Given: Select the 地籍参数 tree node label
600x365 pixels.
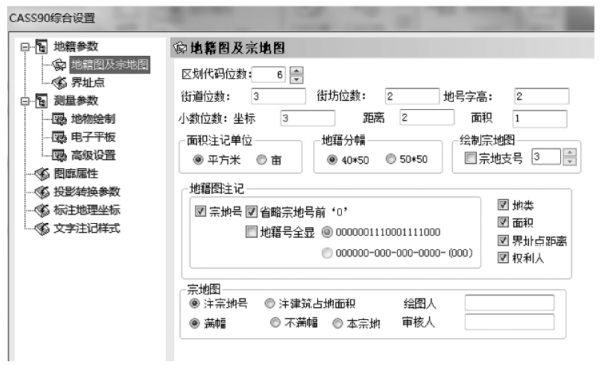Looking at the screenshot, I should 76,47.
